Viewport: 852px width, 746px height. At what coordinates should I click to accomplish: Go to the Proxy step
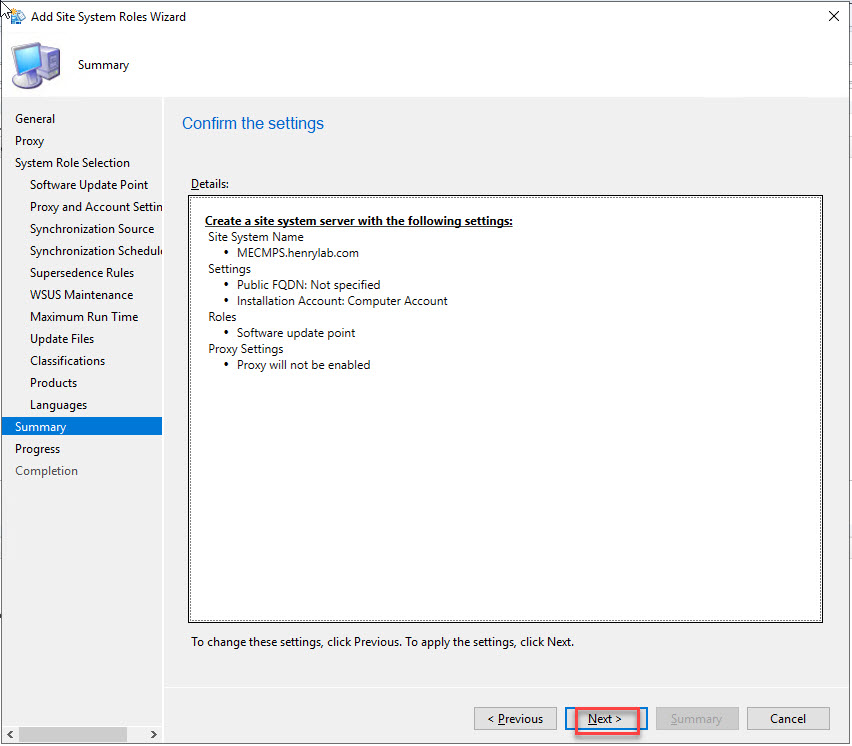(30, 141)
